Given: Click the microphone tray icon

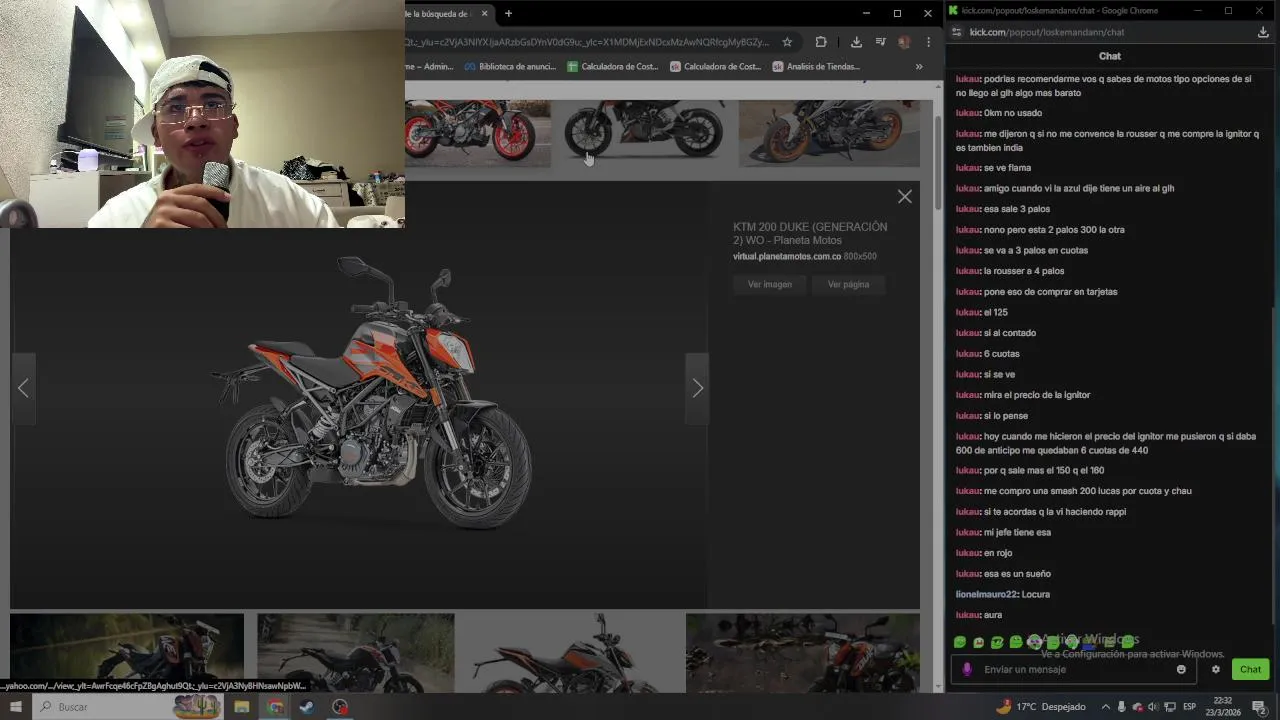Looking at the screenshot, I should tap(1122, 707).
